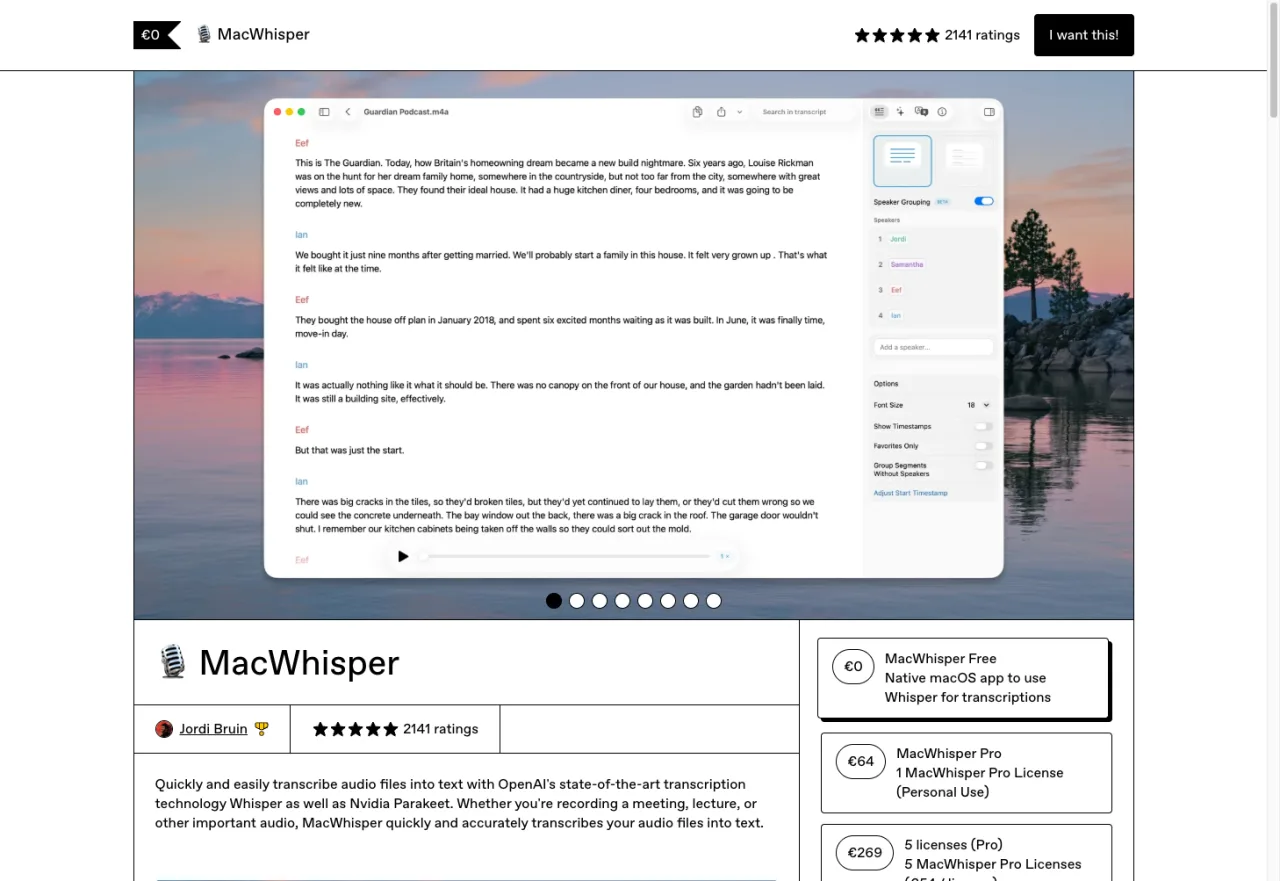
Task: Click the I want this! button
Action: click(x=1084, y=35)
